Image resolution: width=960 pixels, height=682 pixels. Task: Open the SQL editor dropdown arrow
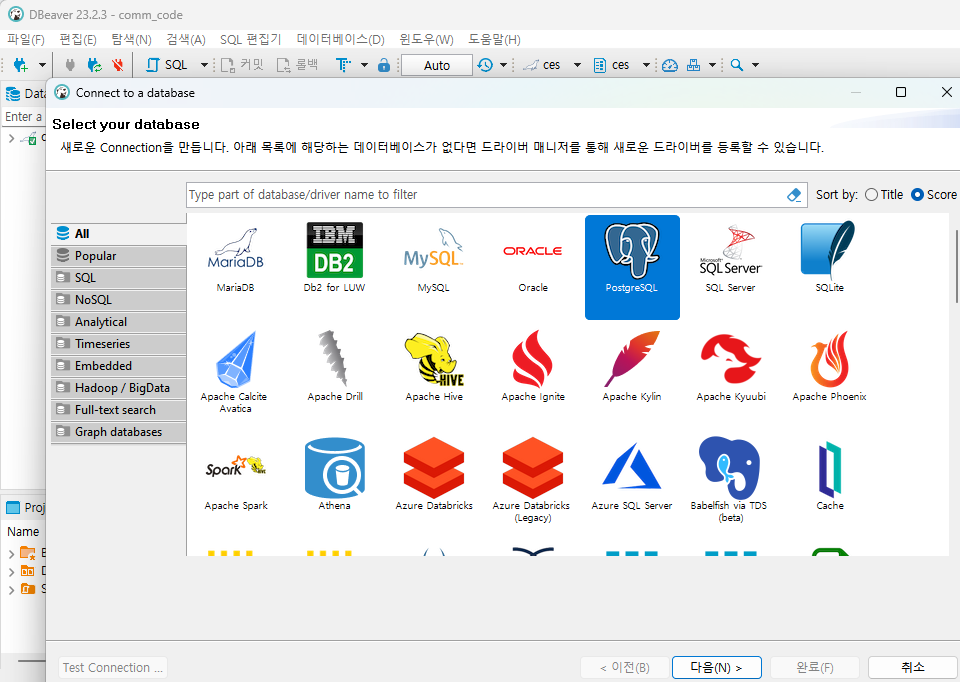tap(204, 65)
